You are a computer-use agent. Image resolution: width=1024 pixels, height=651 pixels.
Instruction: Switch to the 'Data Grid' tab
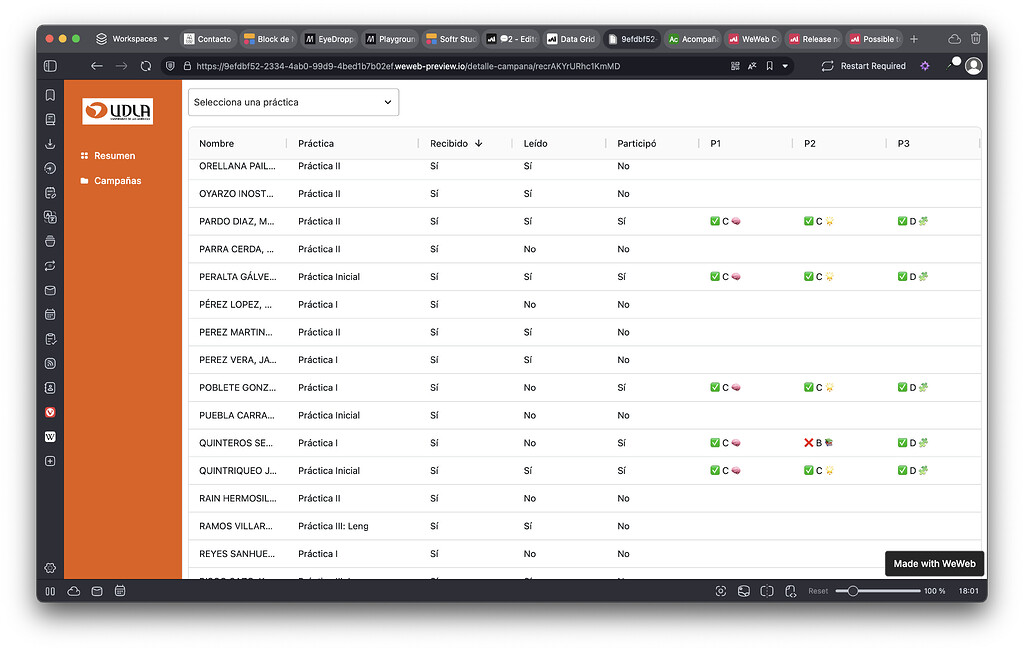point(571,37)
